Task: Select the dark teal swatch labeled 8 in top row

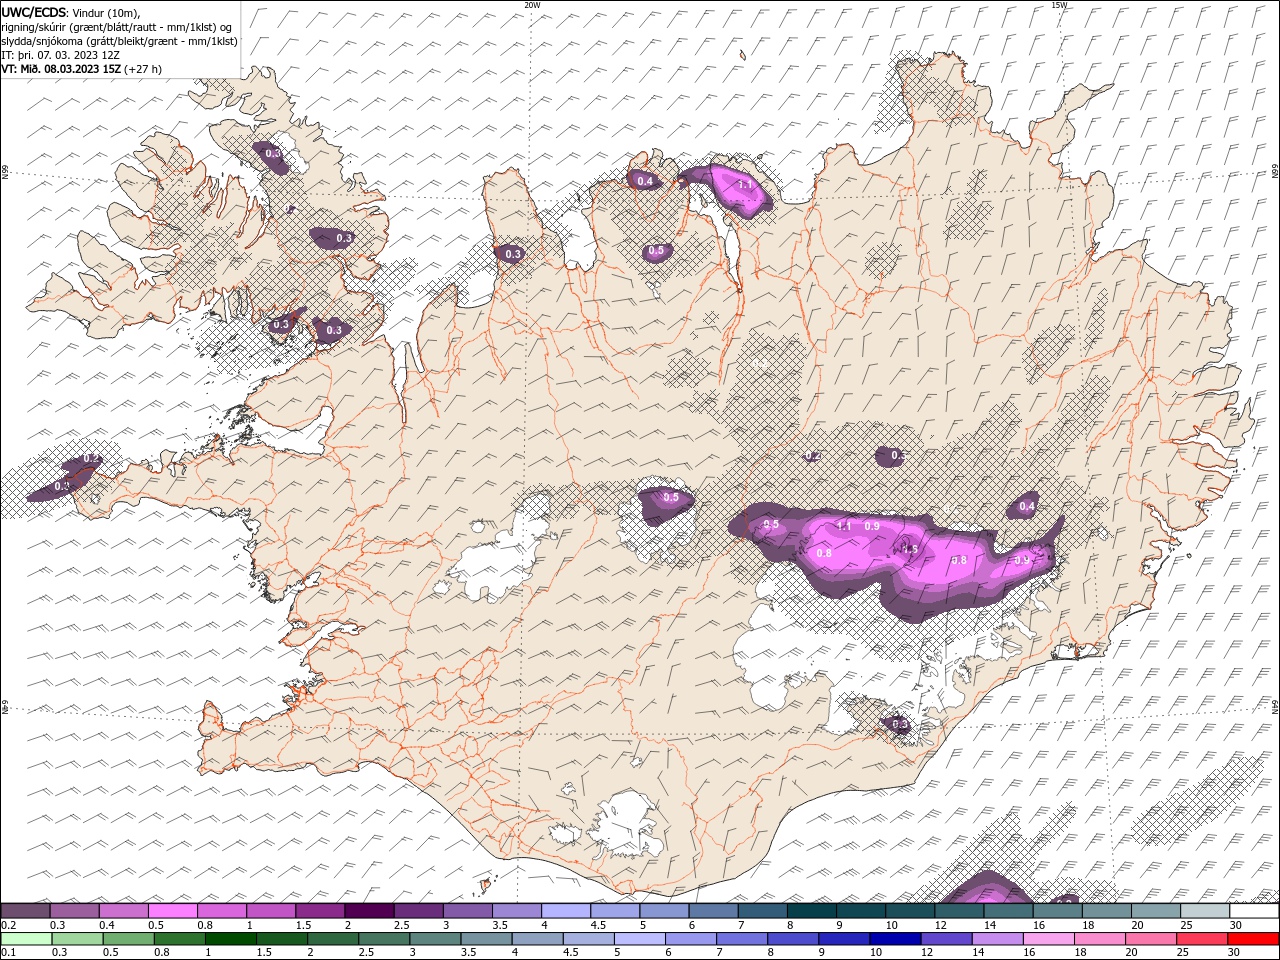Action: point(812,911)
